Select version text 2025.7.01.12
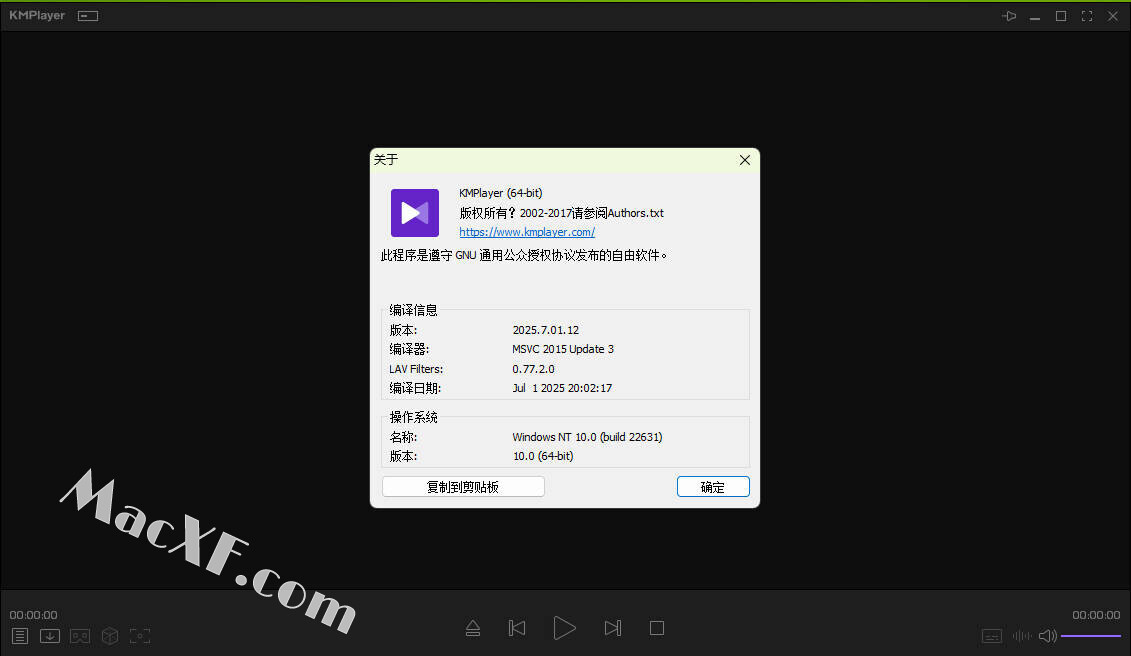Viewport: 1131px width, 656px height. (546, 330)
